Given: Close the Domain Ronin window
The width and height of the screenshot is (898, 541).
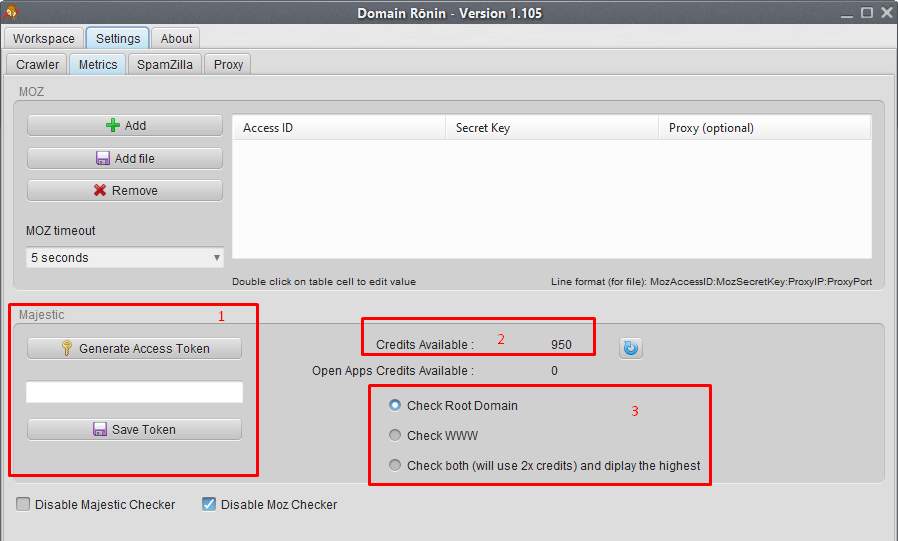Looking at the screenshot, I should click(x=887, y=13).
